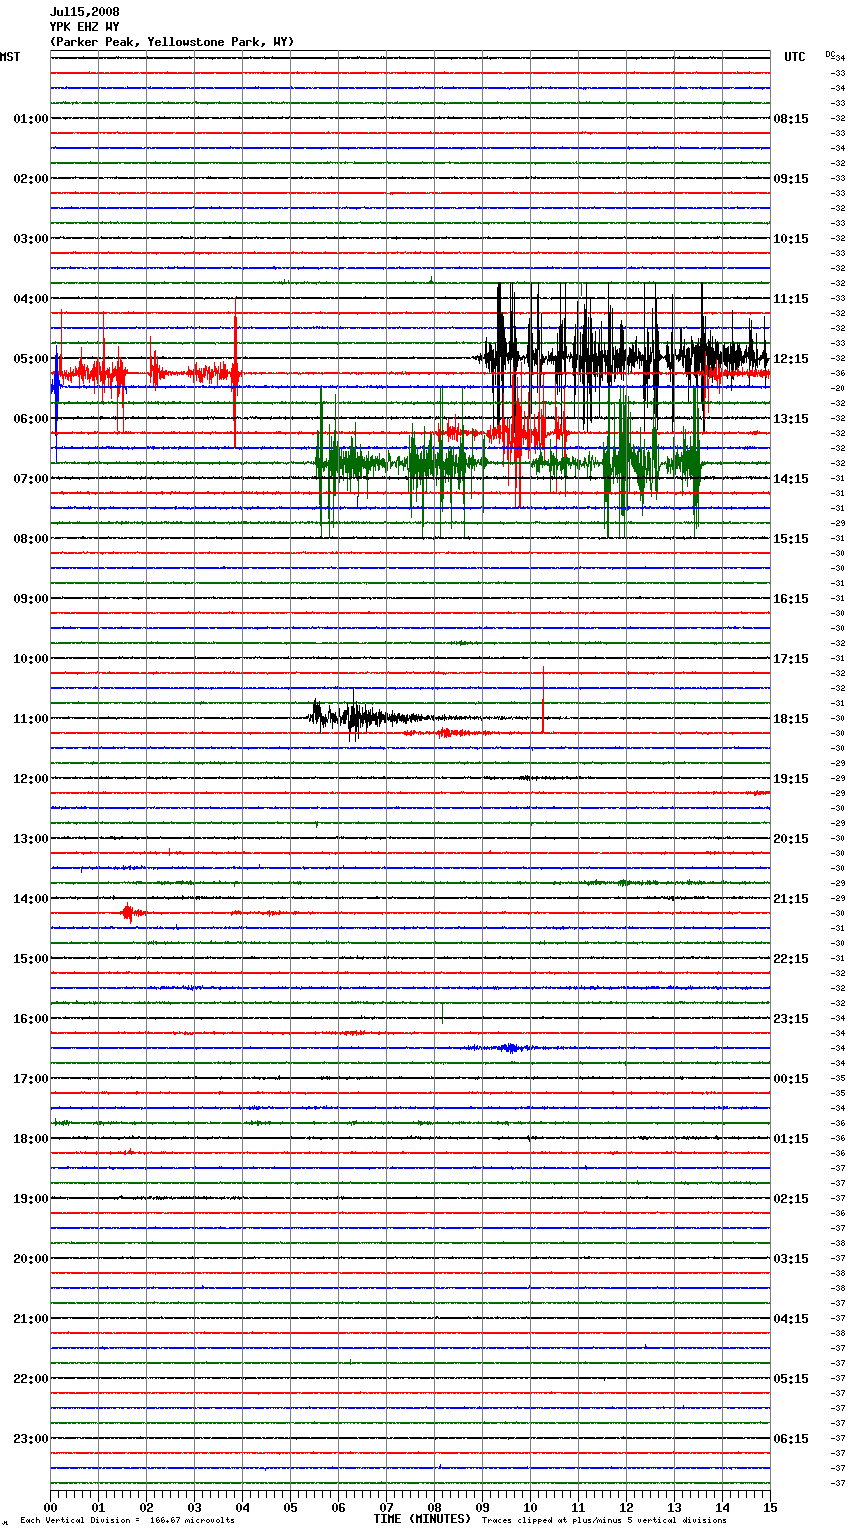The width and height of the screenshot is (850, 1534).
Task: Click the TIME (MINUTES) axis title
Action: [422, 1519]
